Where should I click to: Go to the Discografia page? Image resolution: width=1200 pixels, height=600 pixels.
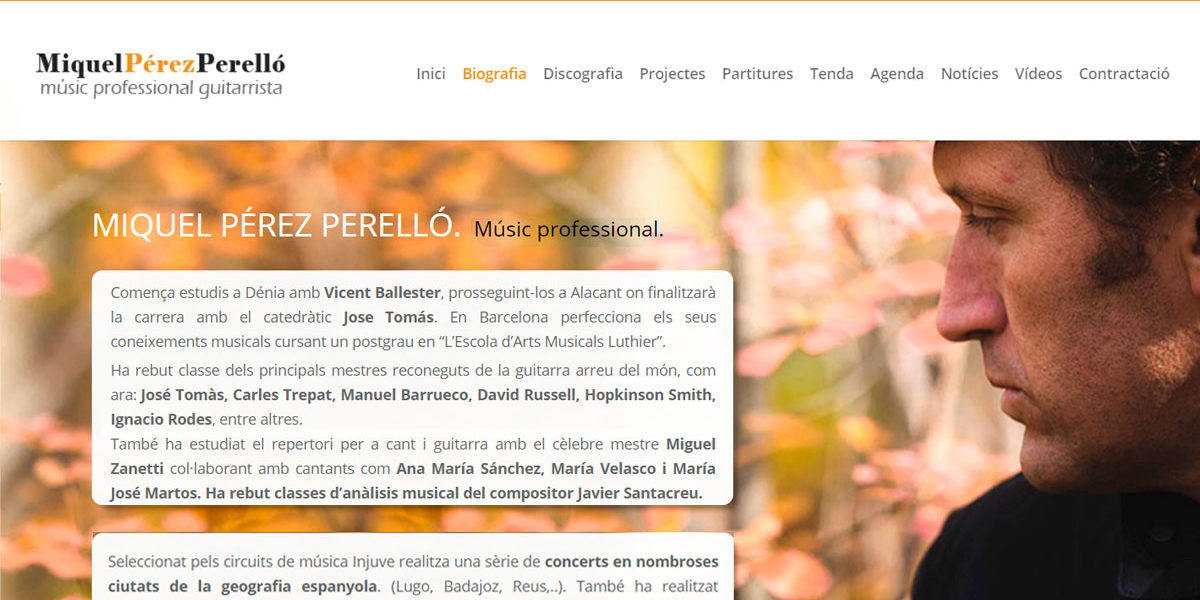tap(583, 73)
